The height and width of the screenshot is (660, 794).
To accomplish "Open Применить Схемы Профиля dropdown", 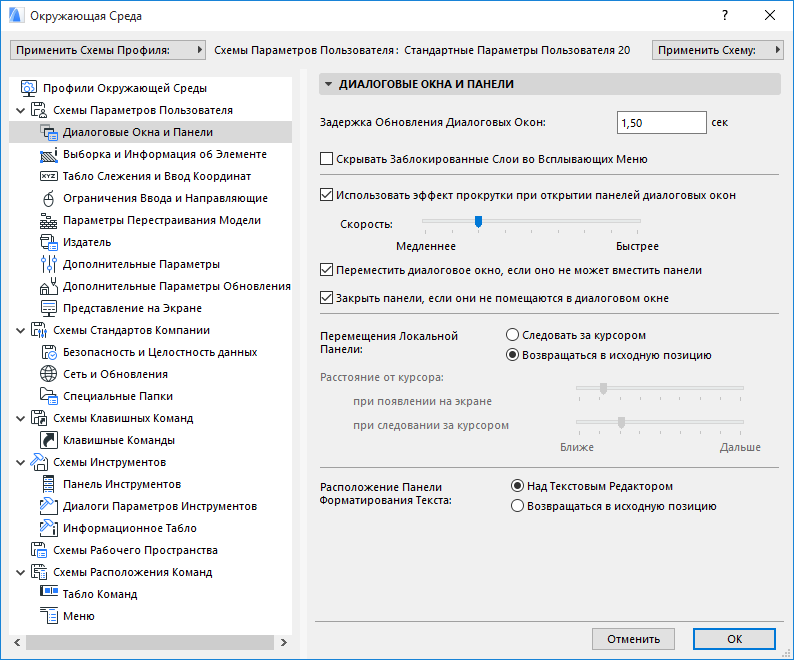I will [x=108, y=50].
